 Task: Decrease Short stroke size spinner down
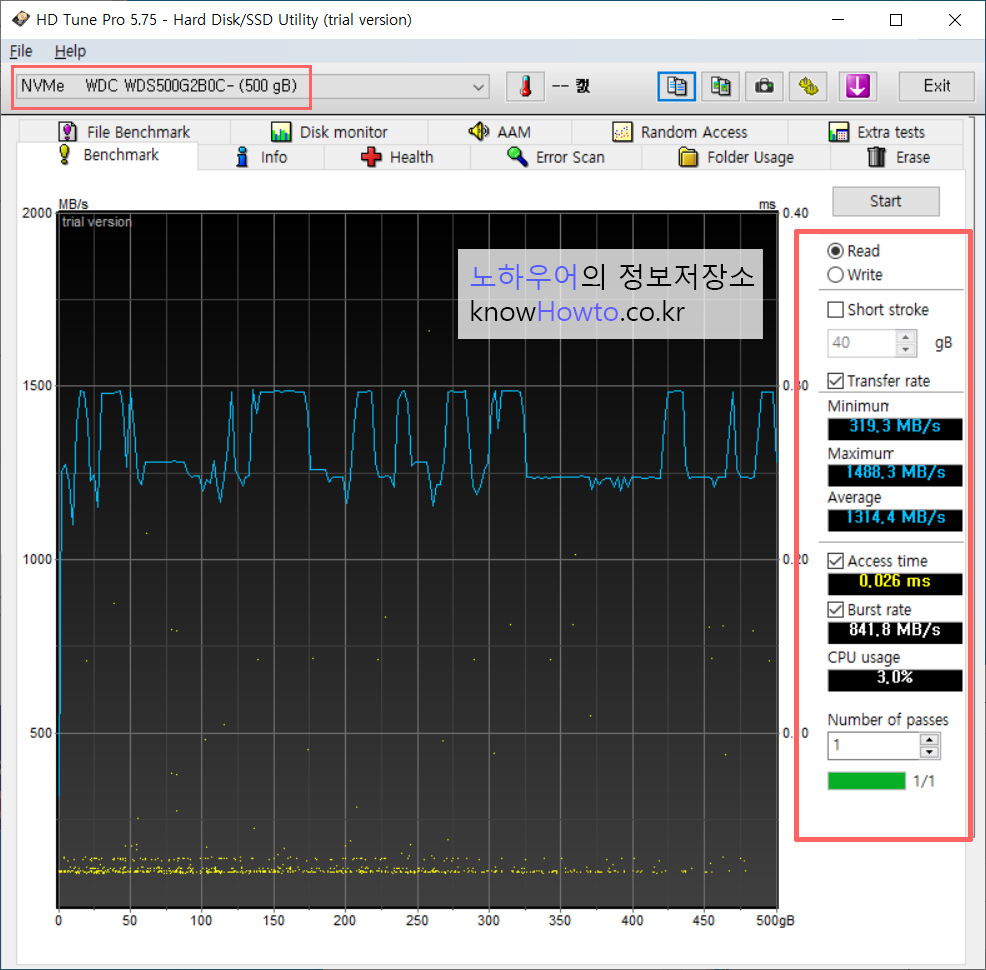click(x=906, y=350)
